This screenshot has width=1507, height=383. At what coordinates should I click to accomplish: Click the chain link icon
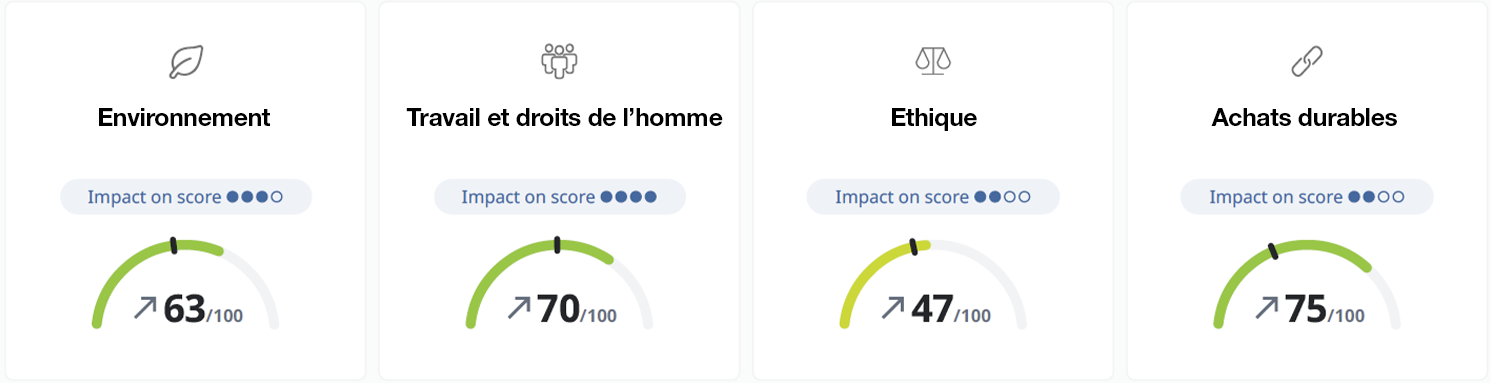click(1306, 62)
